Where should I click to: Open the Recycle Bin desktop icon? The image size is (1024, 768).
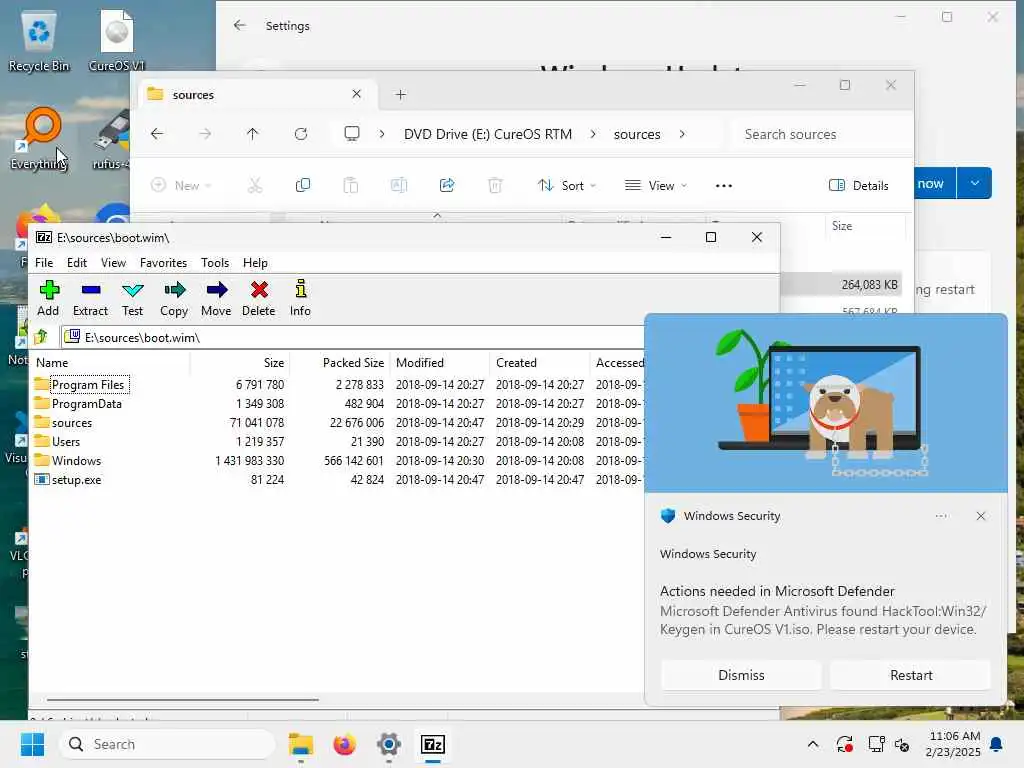pos(39,40)
